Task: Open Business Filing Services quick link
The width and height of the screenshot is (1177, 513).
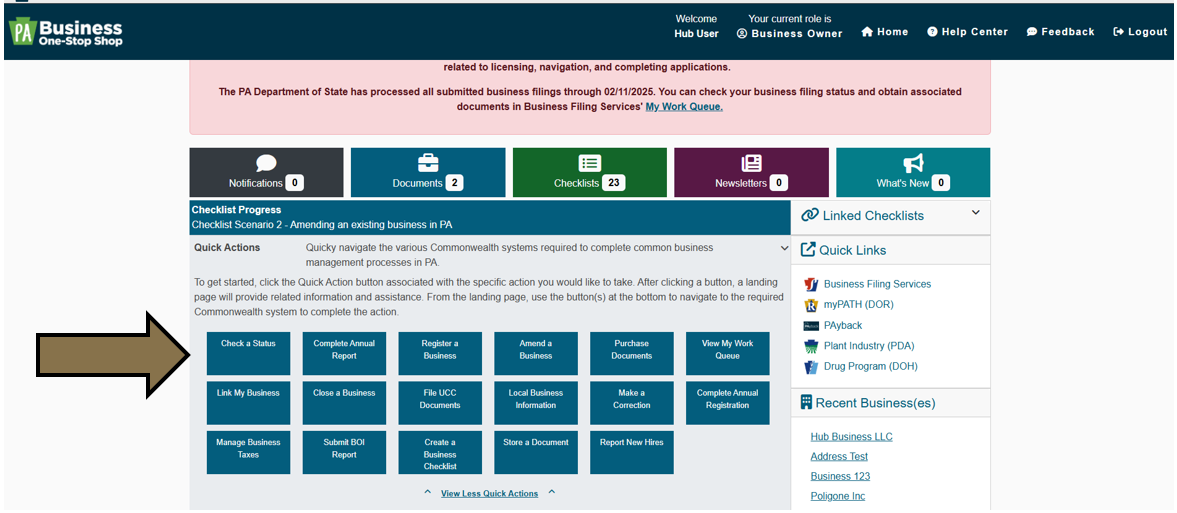Action: click(877, 284)
